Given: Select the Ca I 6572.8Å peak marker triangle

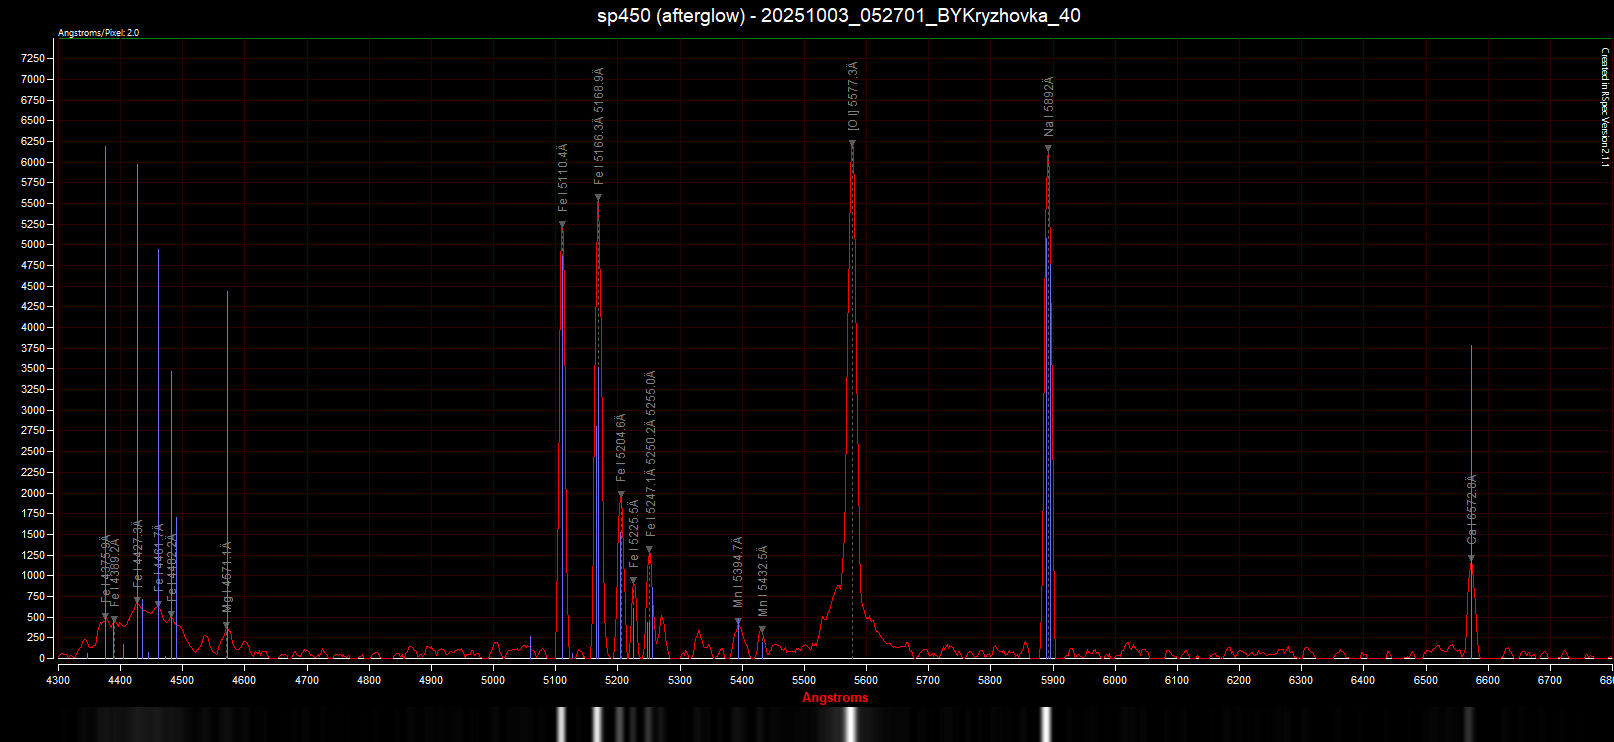Looking at the screenshot, I should (1471, 558).
